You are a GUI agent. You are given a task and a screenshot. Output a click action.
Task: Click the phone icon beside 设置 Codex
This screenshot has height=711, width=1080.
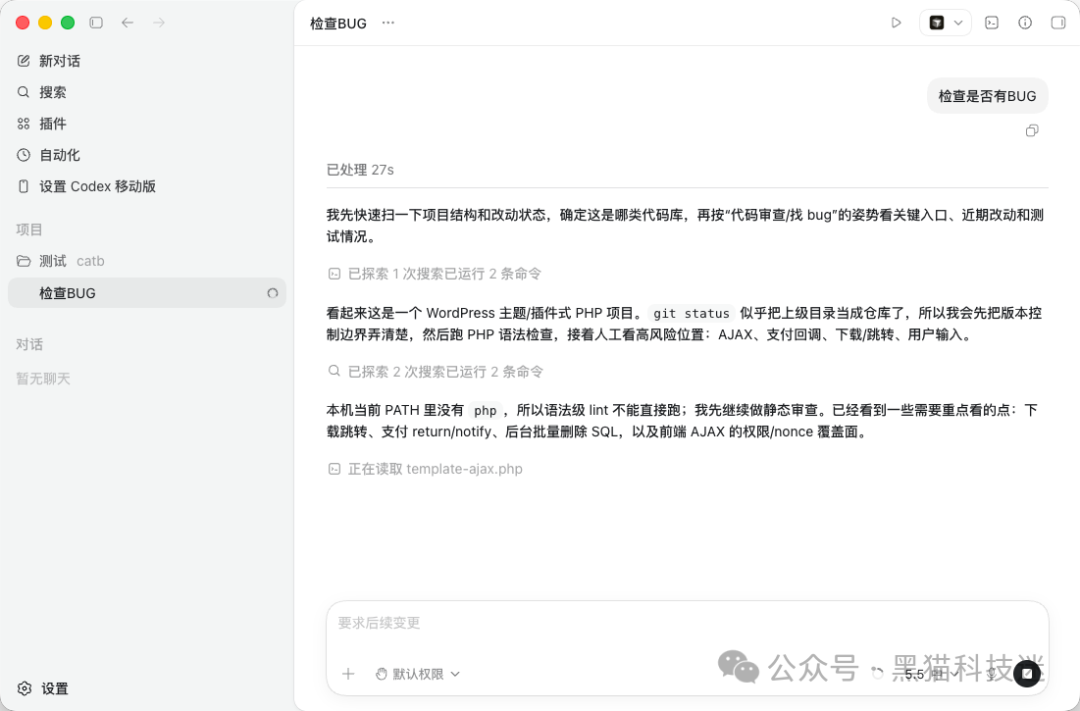tap(23, 186)
